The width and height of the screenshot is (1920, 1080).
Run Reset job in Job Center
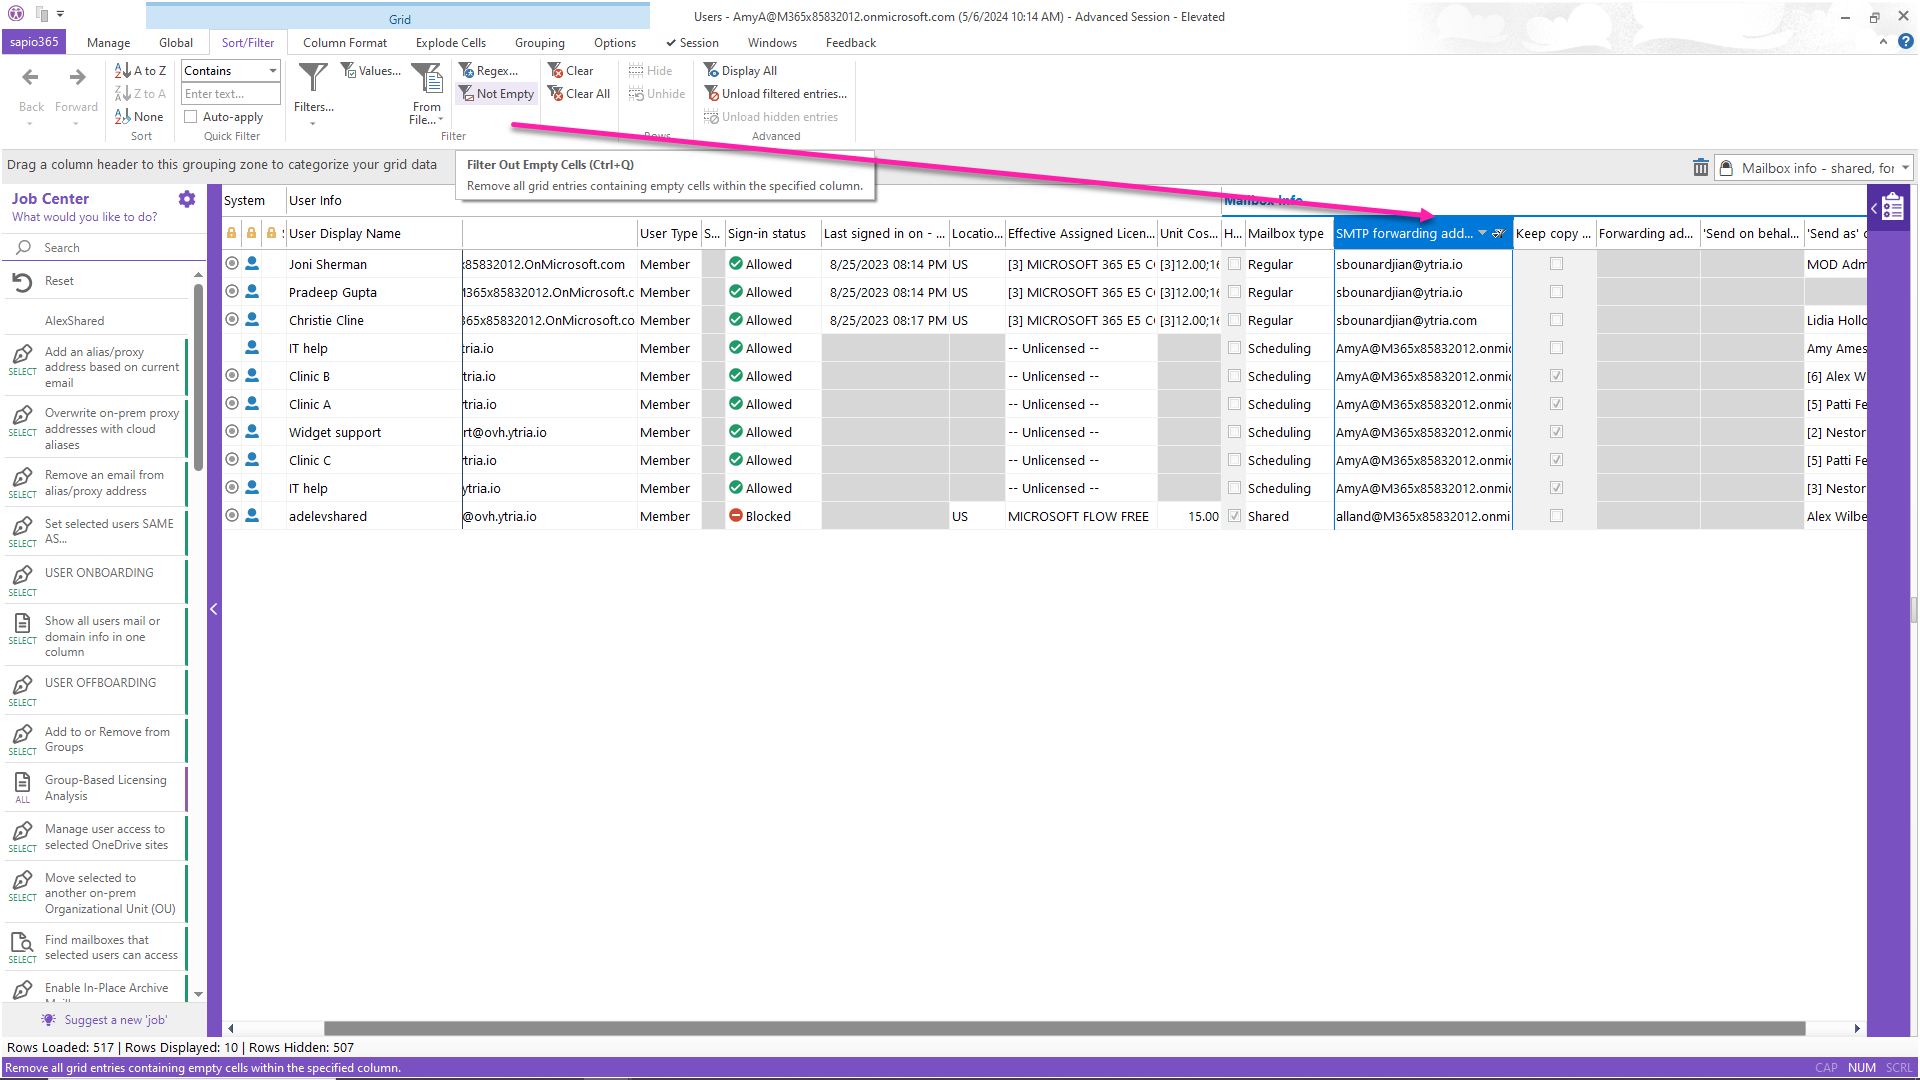click(96, 282)
